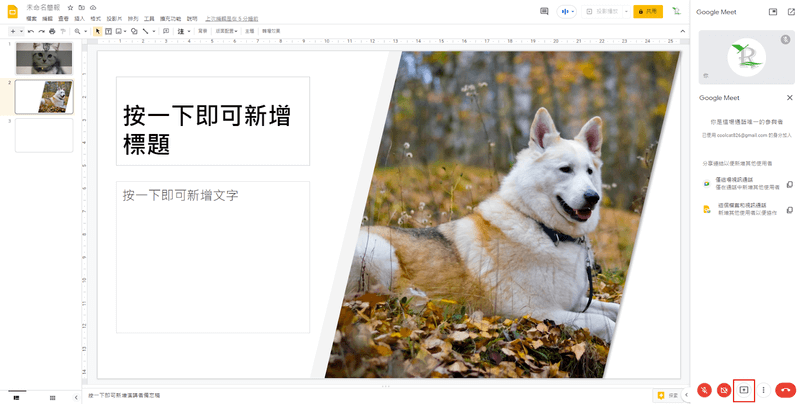The height and width of the screenshot is (404, 800).
Task: Collapse the menus with the up chevron
Action: (683, 31)
